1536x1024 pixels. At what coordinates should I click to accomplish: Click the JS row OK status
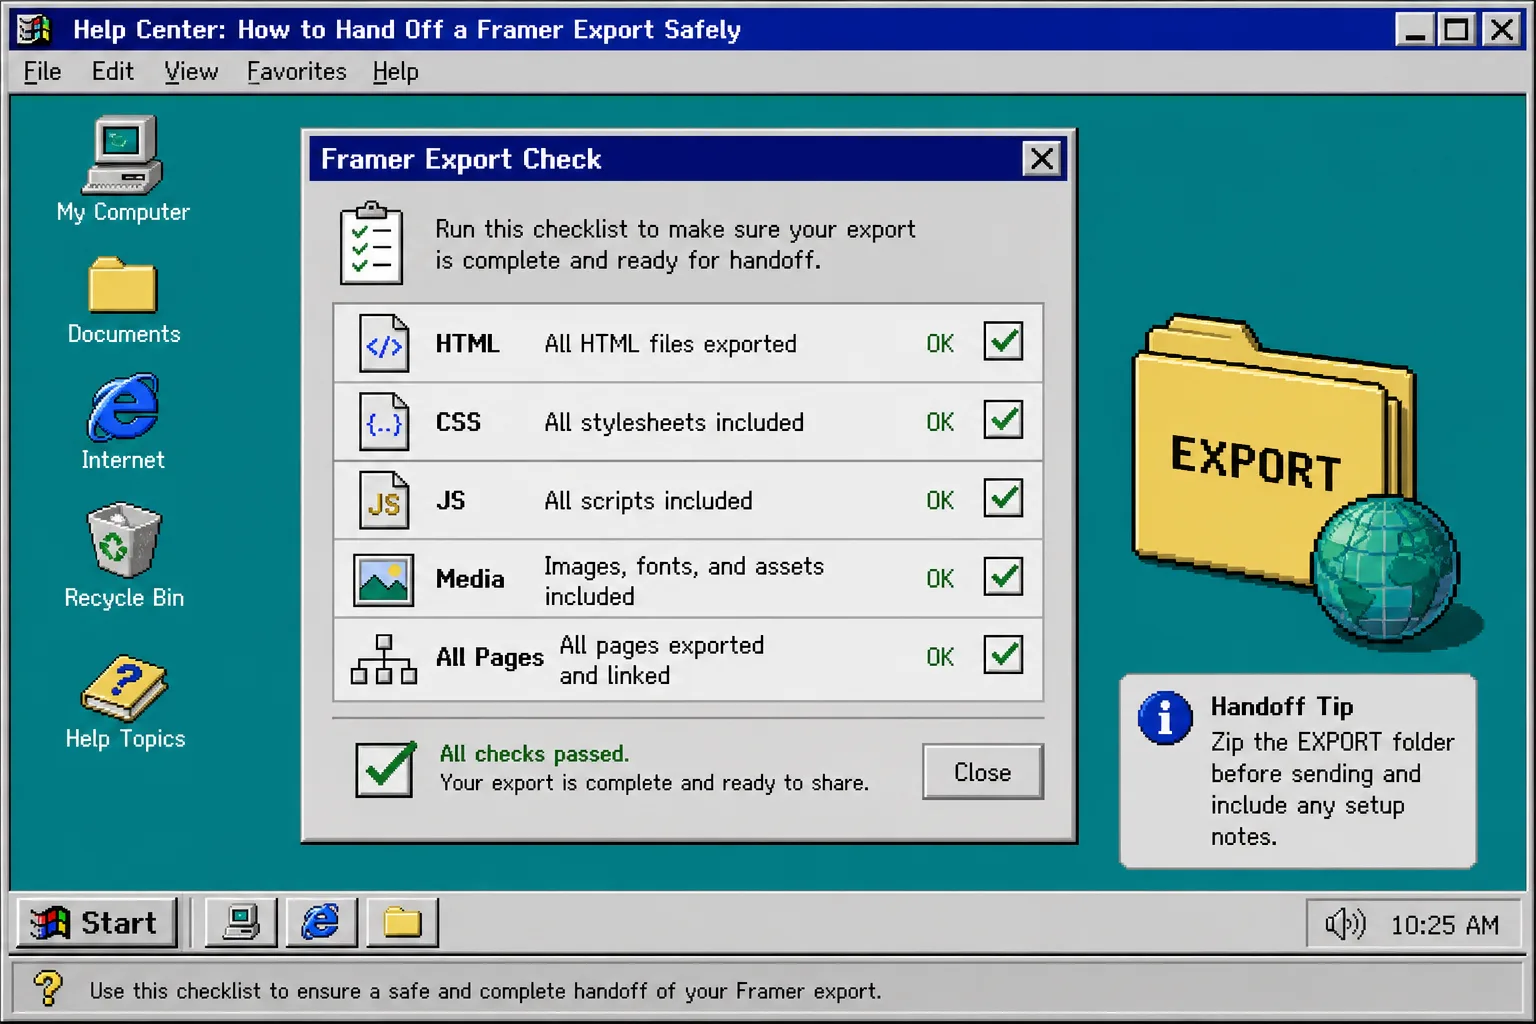coord(940,500)
